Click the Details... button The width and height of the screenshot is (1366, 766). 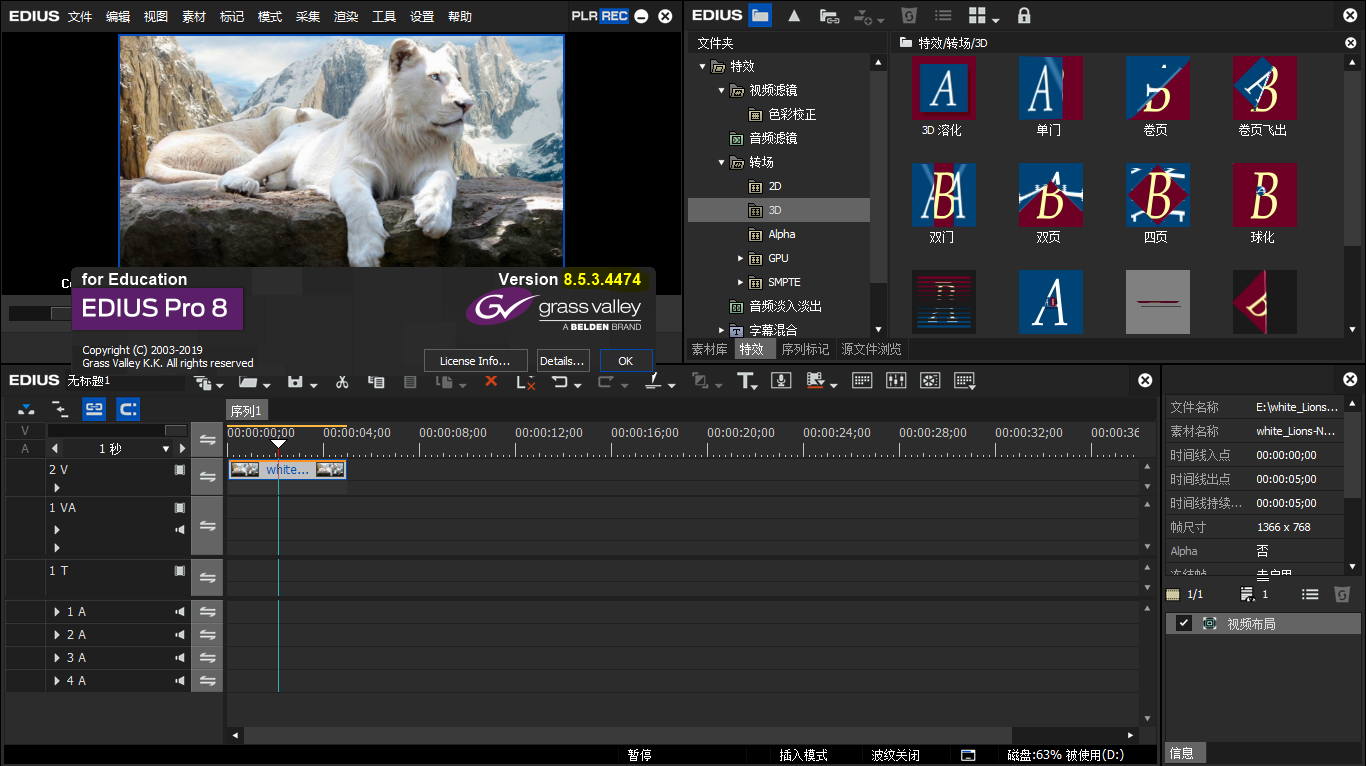[562, 361]
